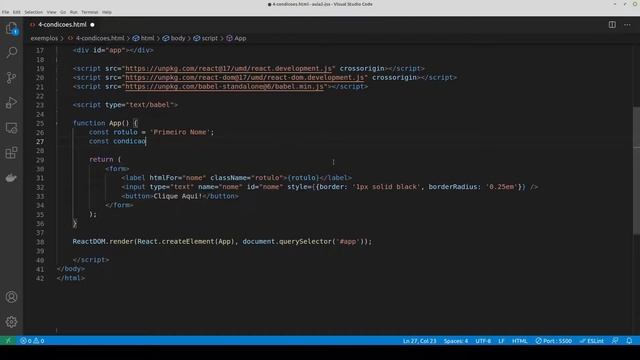
Task: Click 'const condicao' on line 27
Action: [x=117, y=141]
